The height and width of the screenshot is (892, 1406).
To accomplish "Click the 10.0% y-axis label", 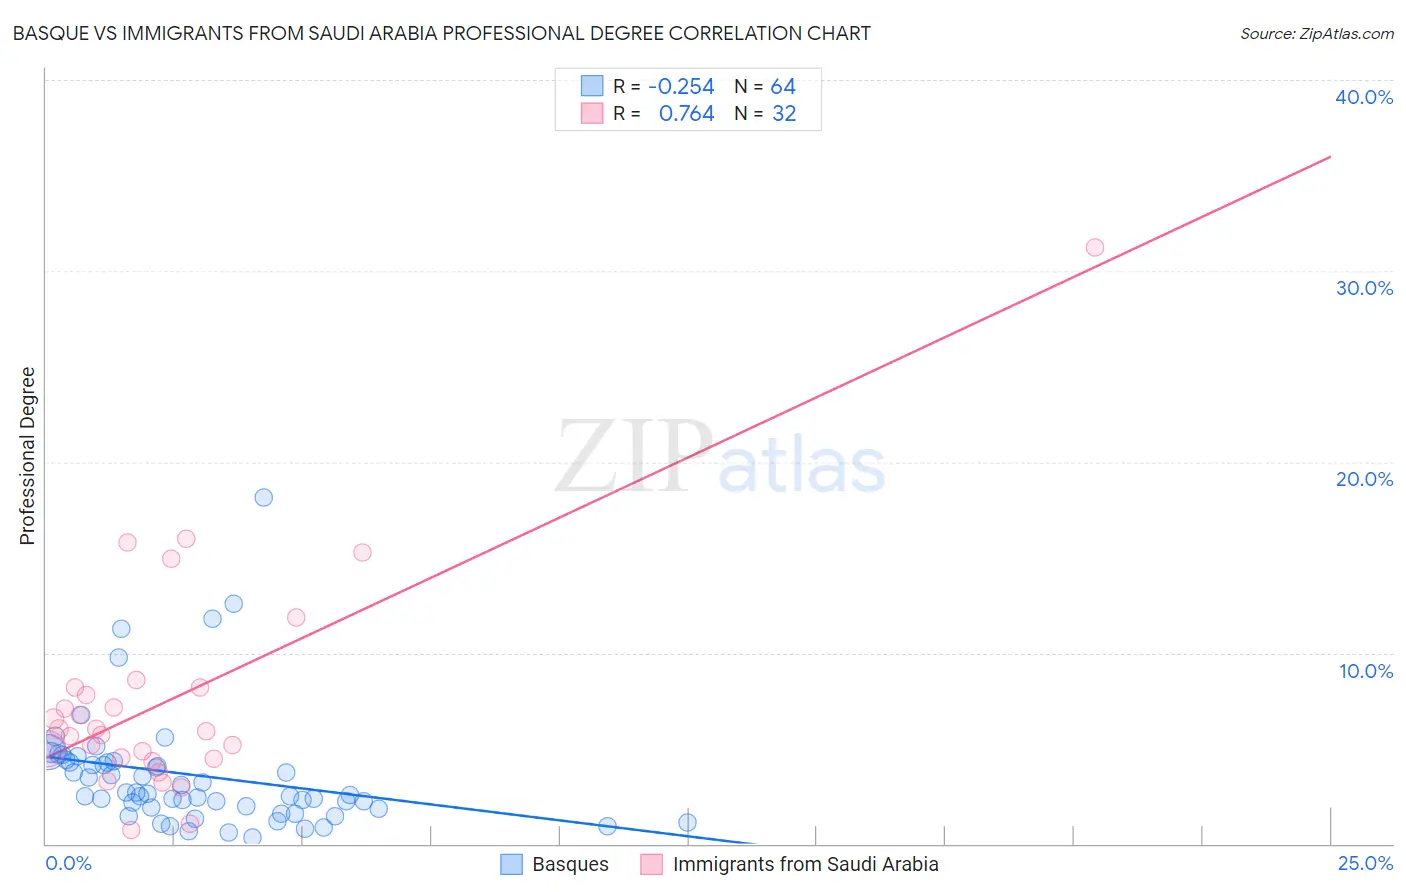I will tap(1366, 671).
